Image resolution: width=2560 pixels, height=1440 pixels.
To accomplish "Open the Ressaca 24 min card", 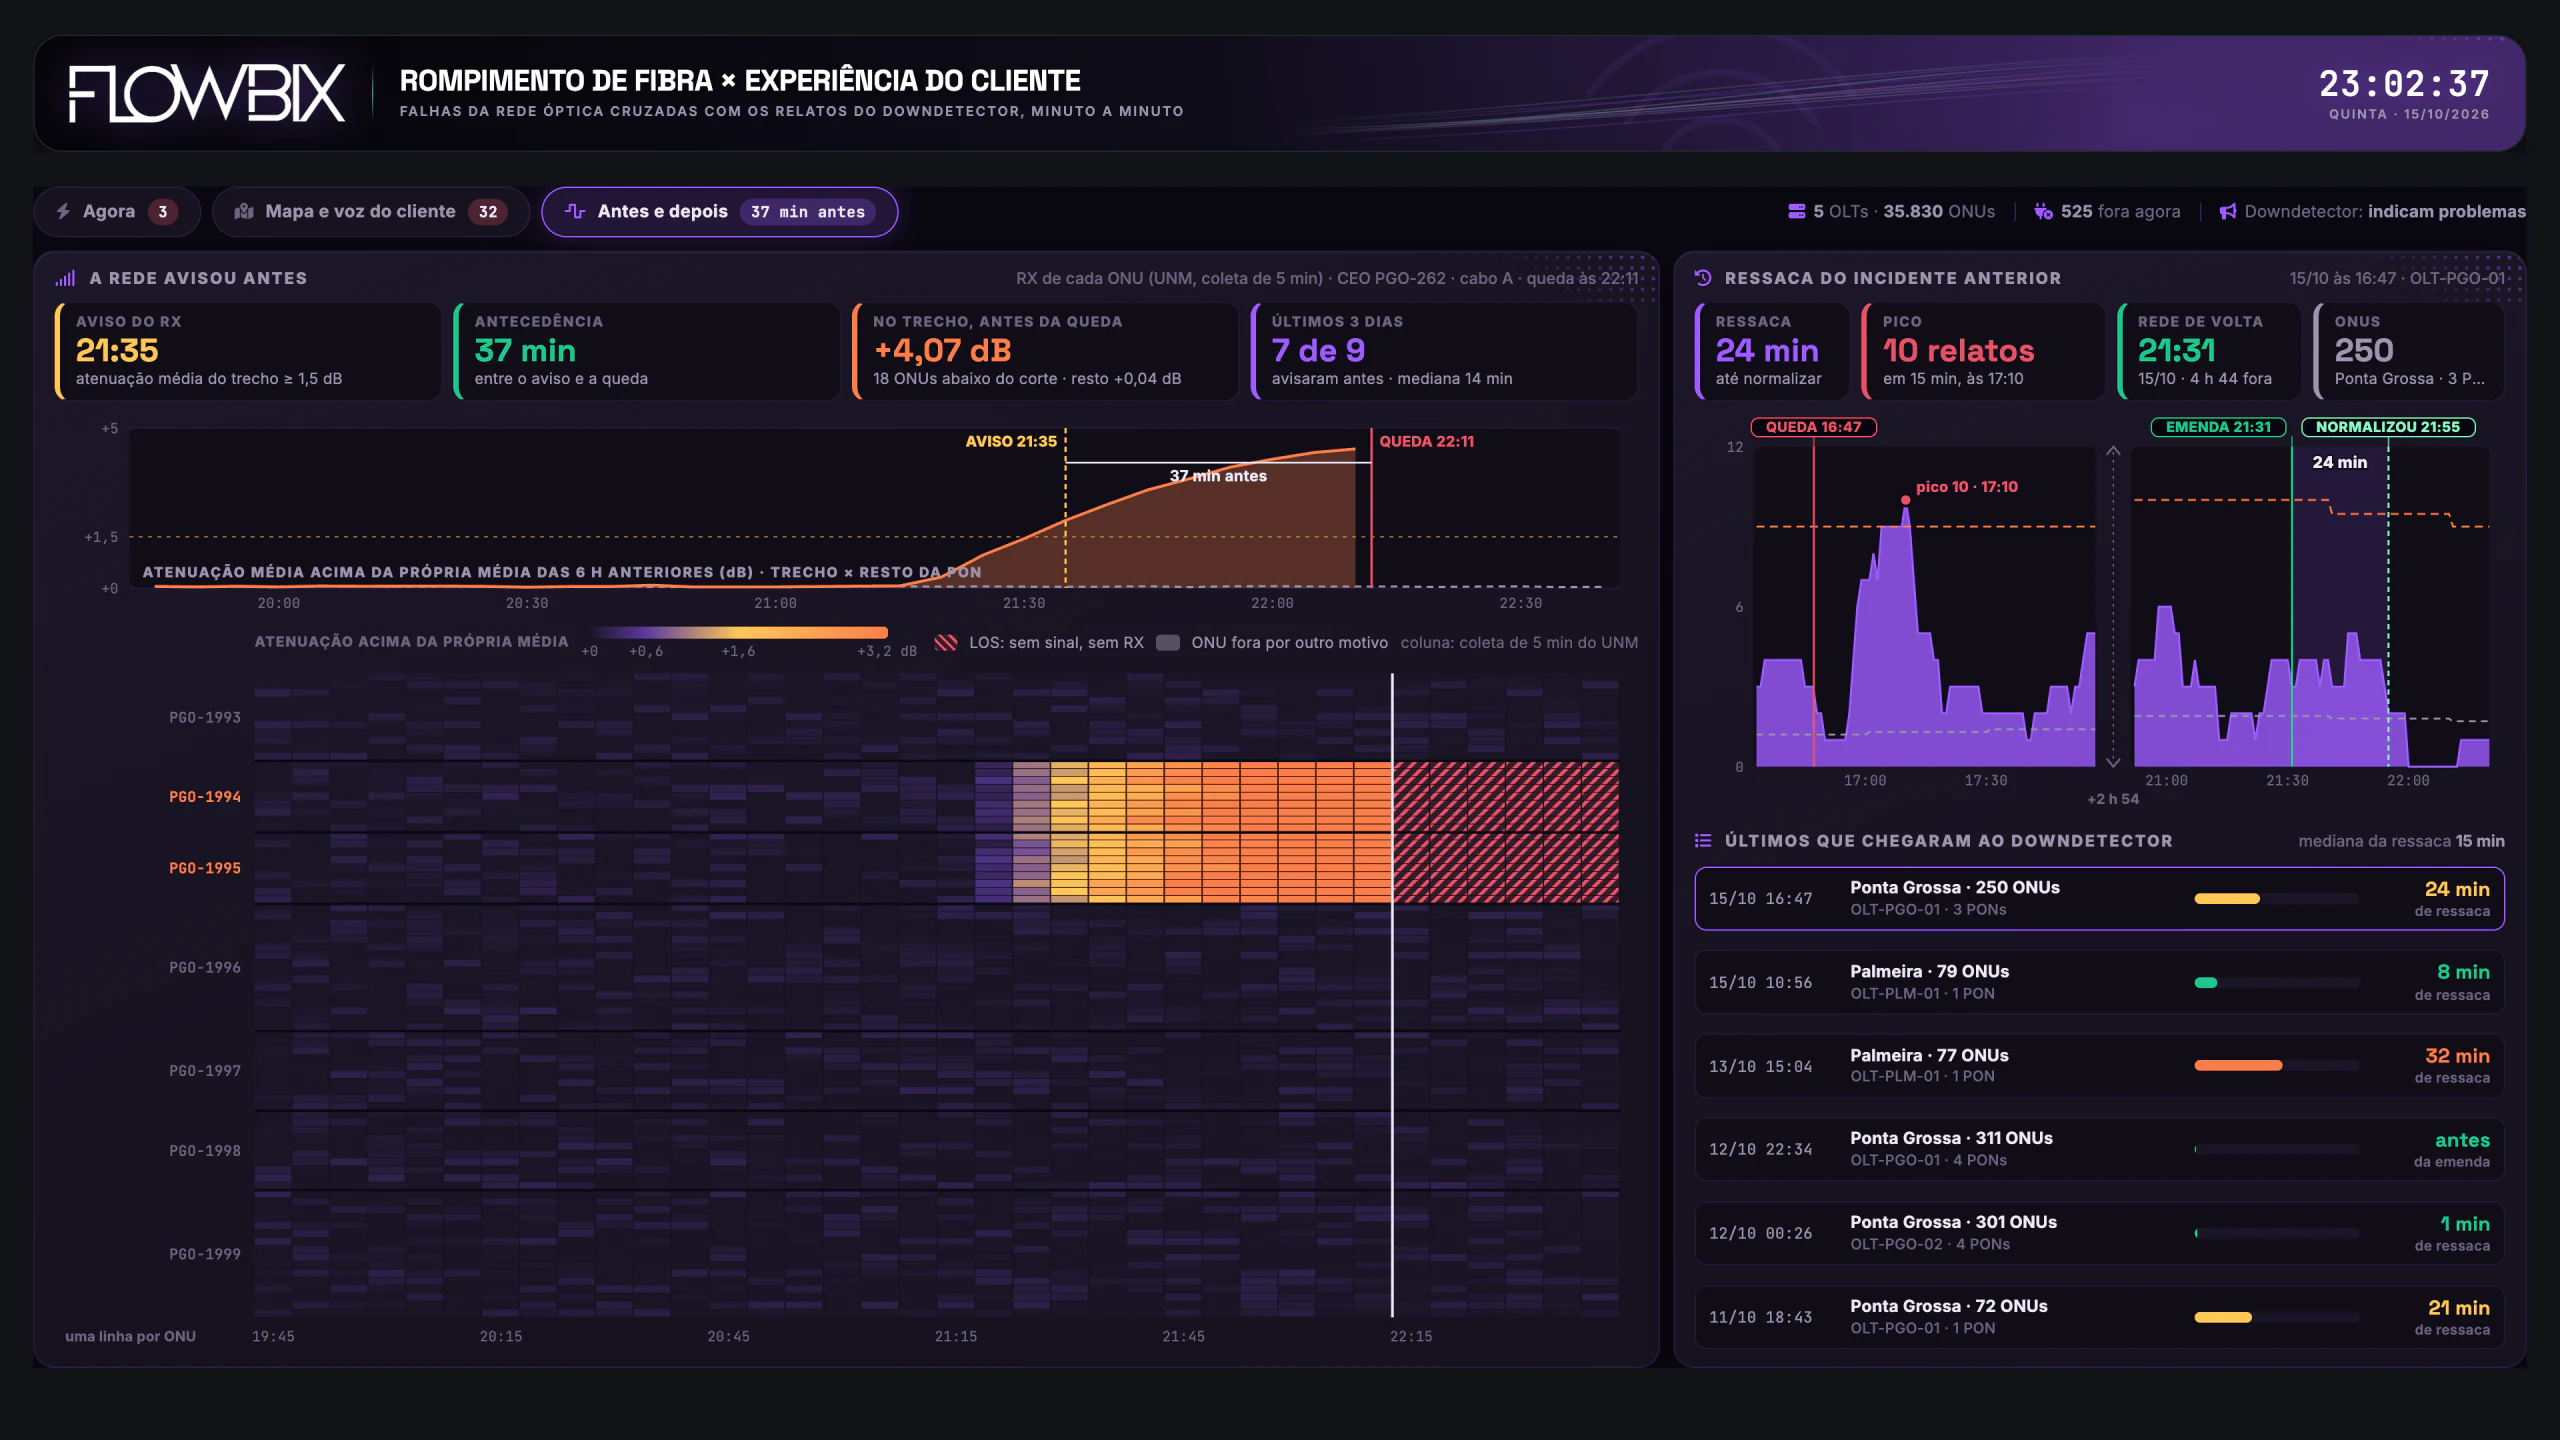I will coord(1772,351).
